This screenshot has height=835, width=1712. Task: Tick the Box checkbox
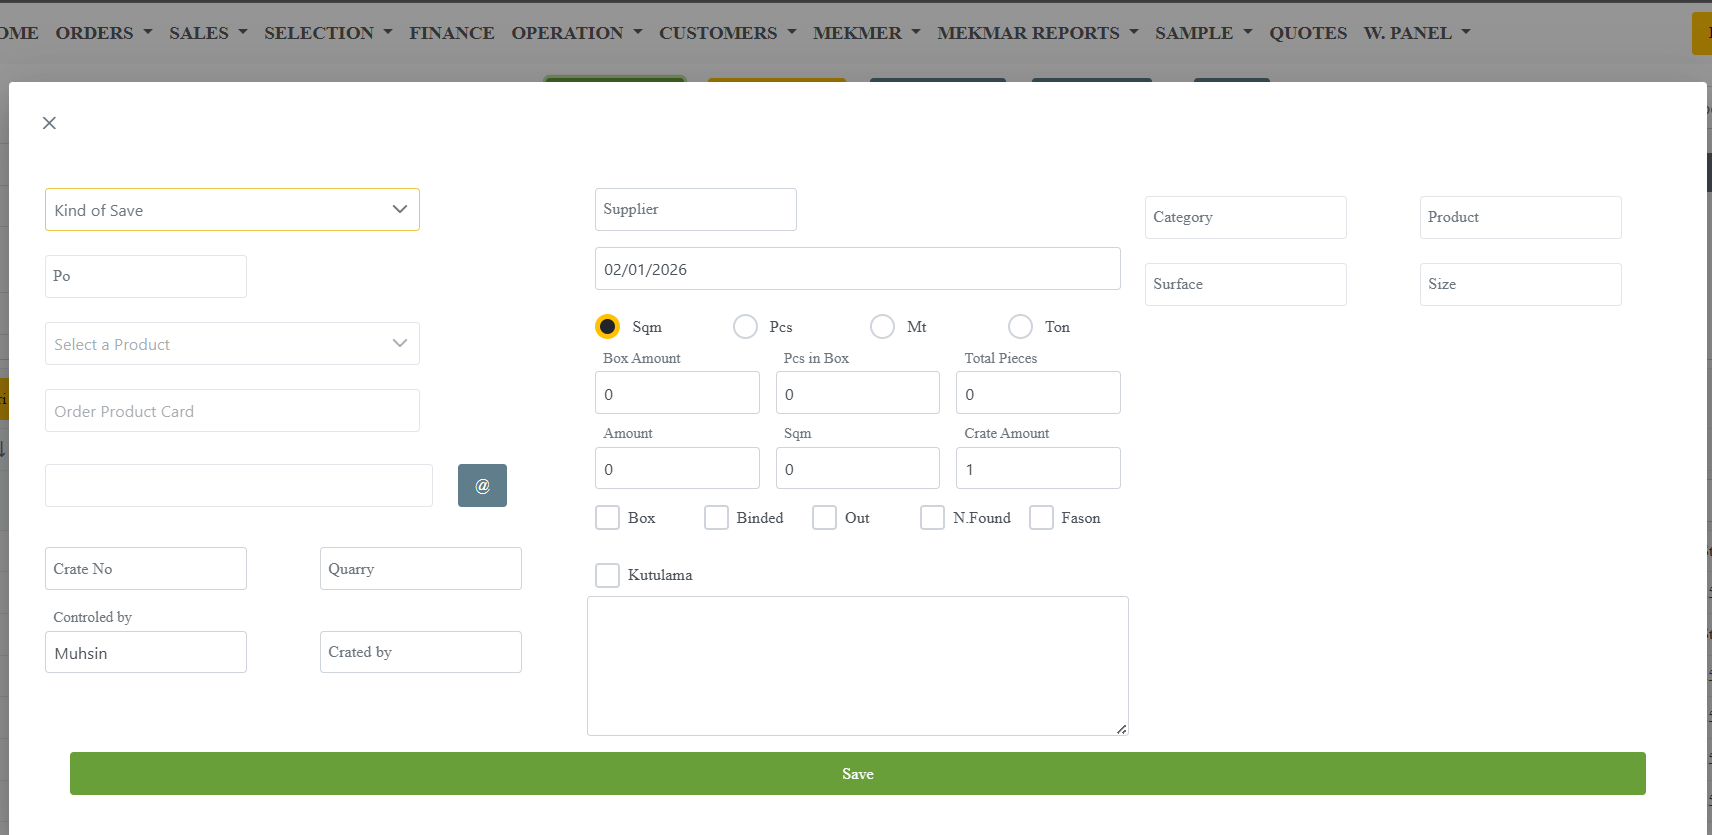click(x=607, y=518)
